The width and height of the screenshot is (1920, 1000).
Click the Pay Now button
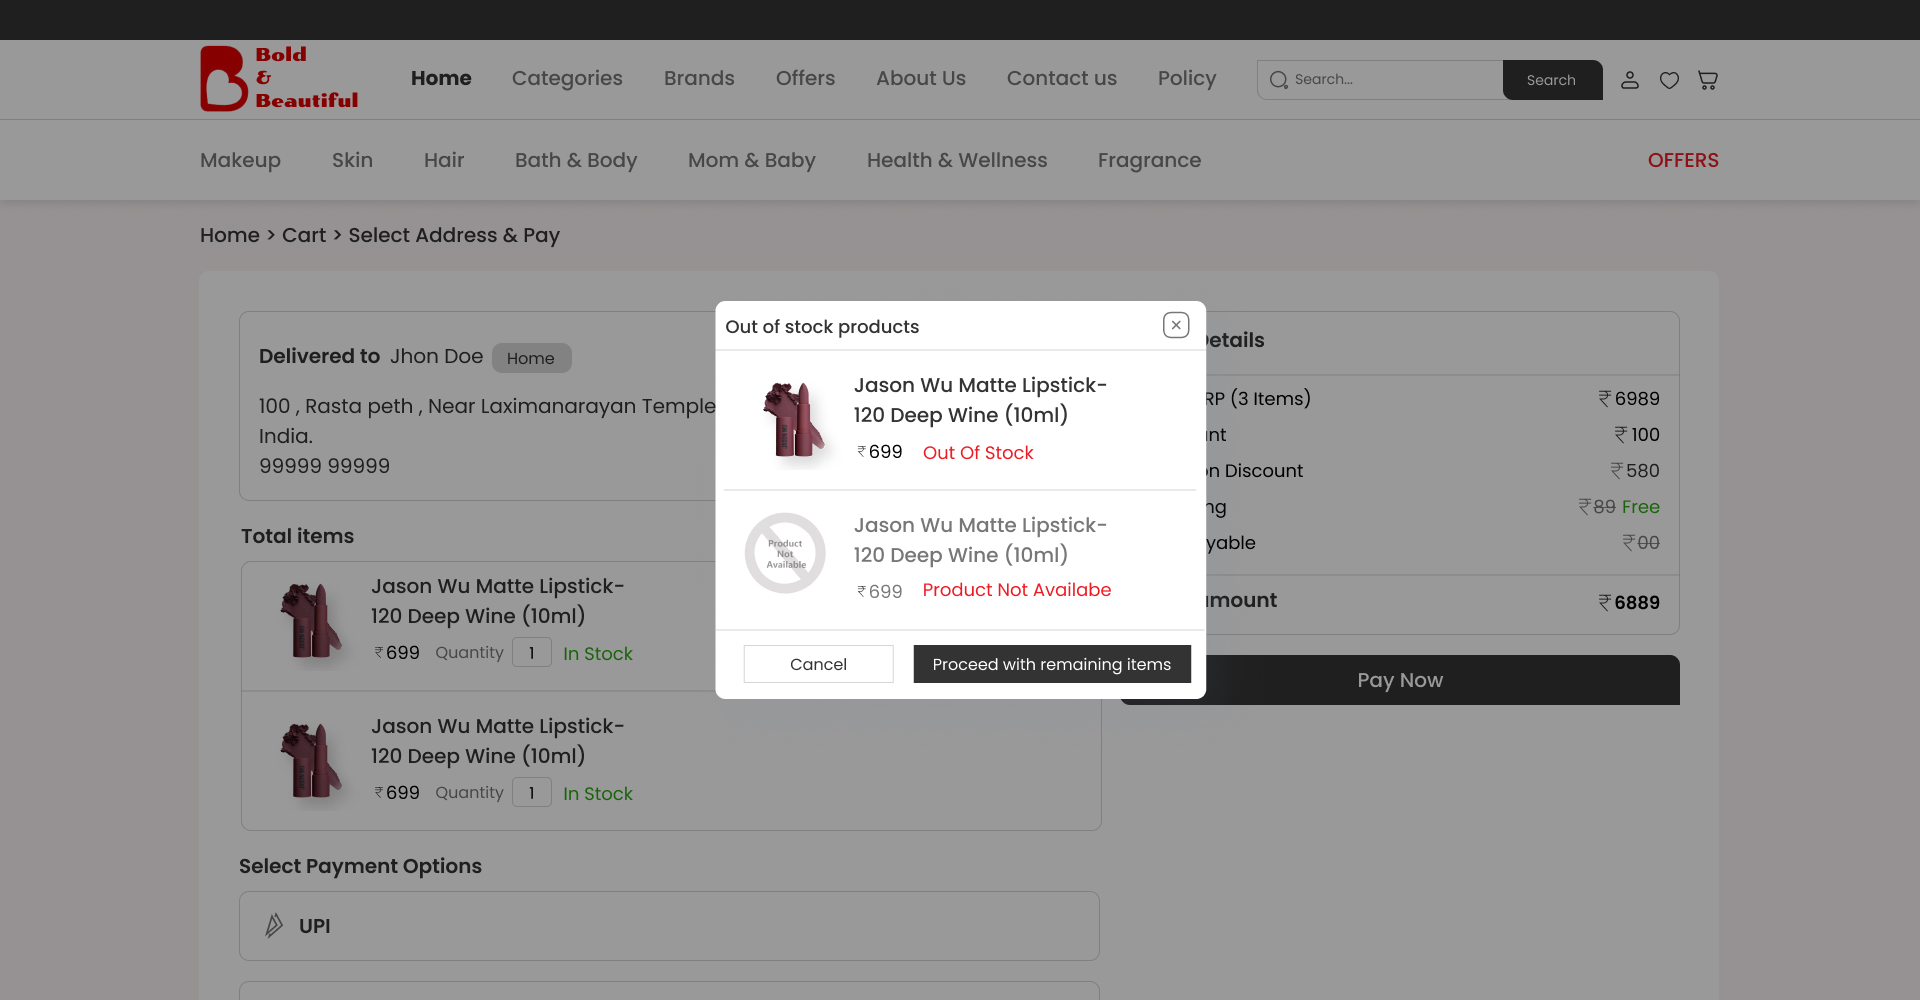pyautogui.click(x=1400, y=680)
